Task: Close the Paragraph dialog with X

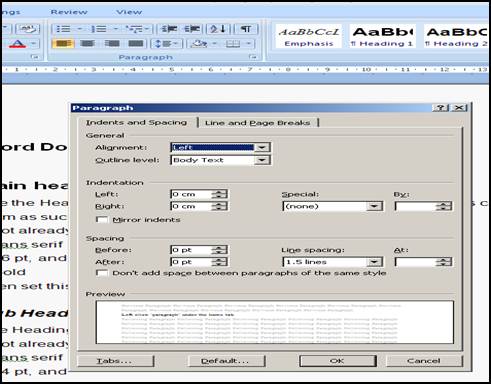Action: pos(459,108)
